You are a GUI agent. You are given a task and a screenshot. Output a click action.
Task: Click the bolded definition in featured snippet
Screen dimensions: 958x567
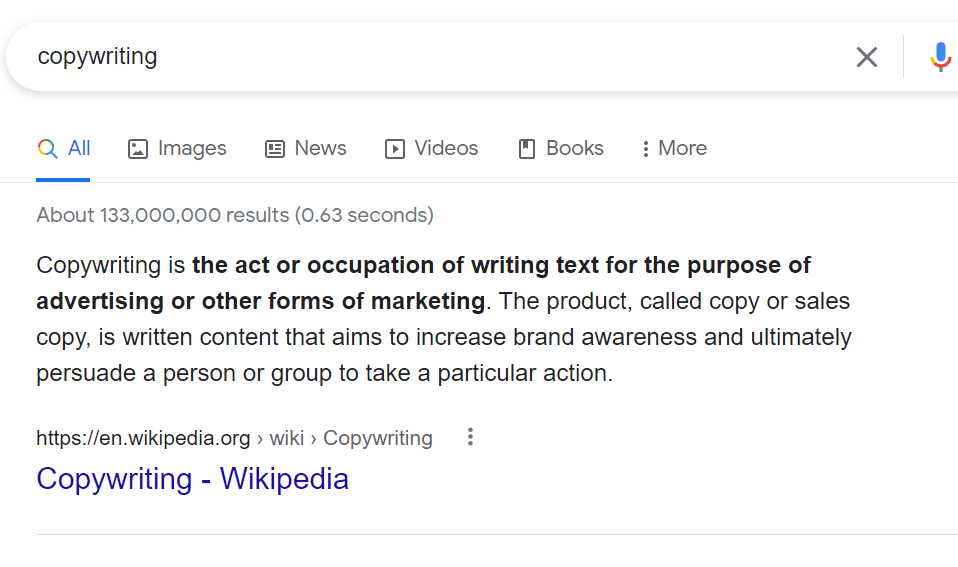[x=423, y=283]
